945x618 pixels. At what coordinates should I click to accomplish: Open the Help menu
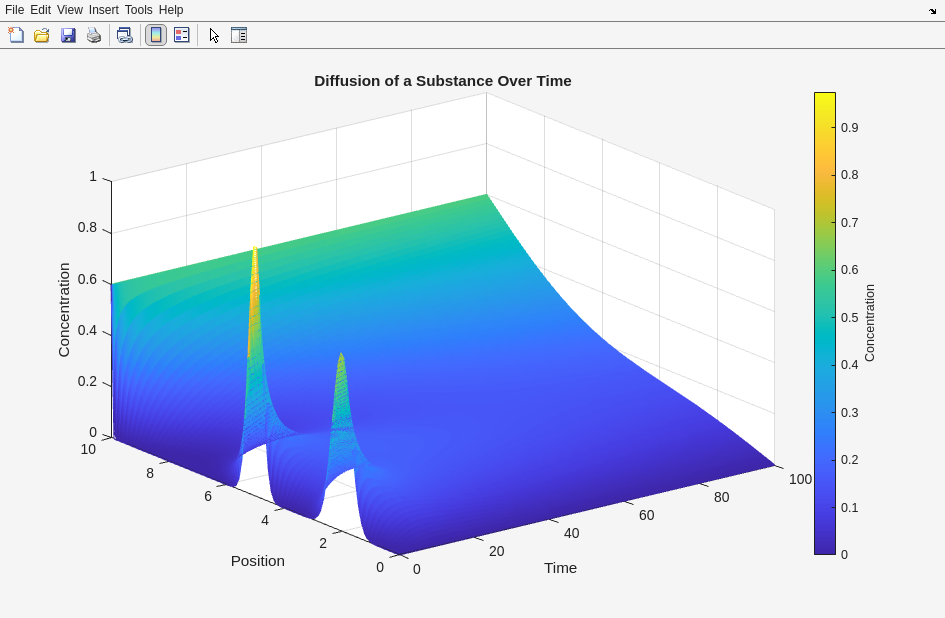(171, 10)
